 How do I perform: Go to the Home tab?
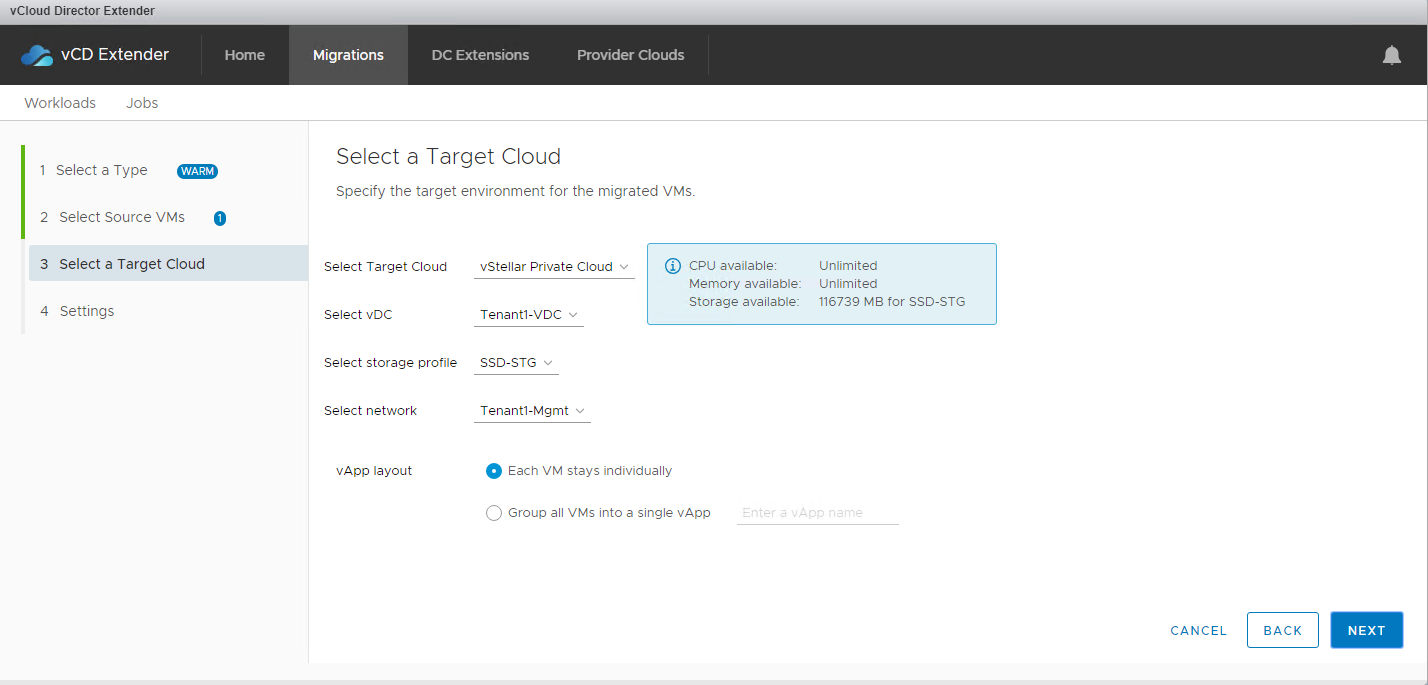pyautogui.click(x=245, y=55)
